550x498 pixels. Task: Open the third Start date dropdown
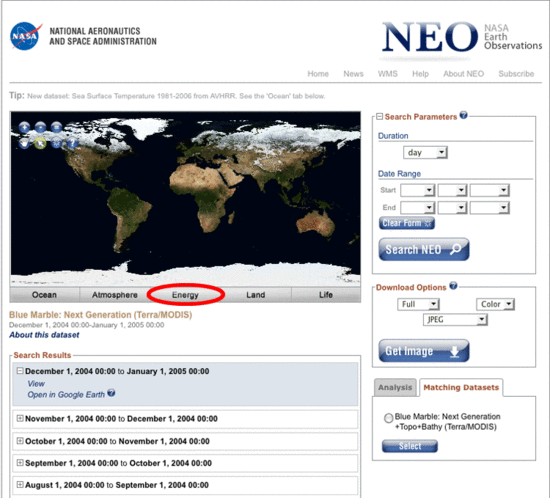(490, 190)
